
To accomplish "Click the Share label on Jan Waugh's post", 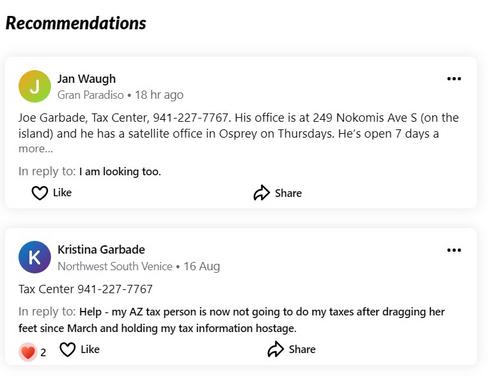I will [288, 193].
